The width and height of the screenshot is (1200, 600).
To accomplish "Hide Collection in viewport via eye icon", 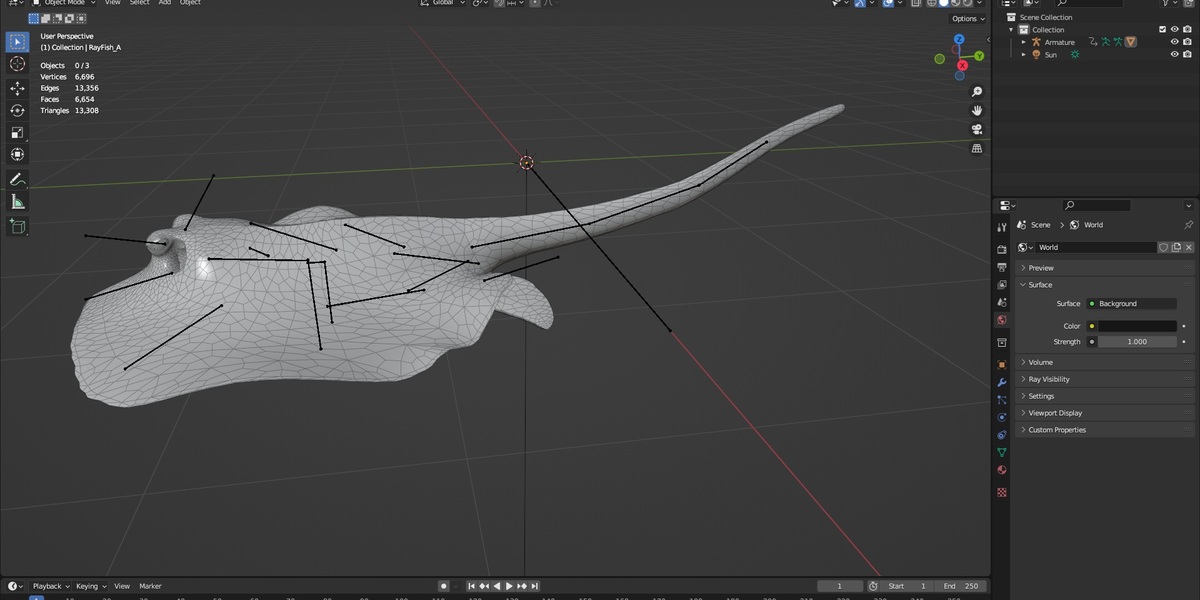I will click(x=1175, y=30).
